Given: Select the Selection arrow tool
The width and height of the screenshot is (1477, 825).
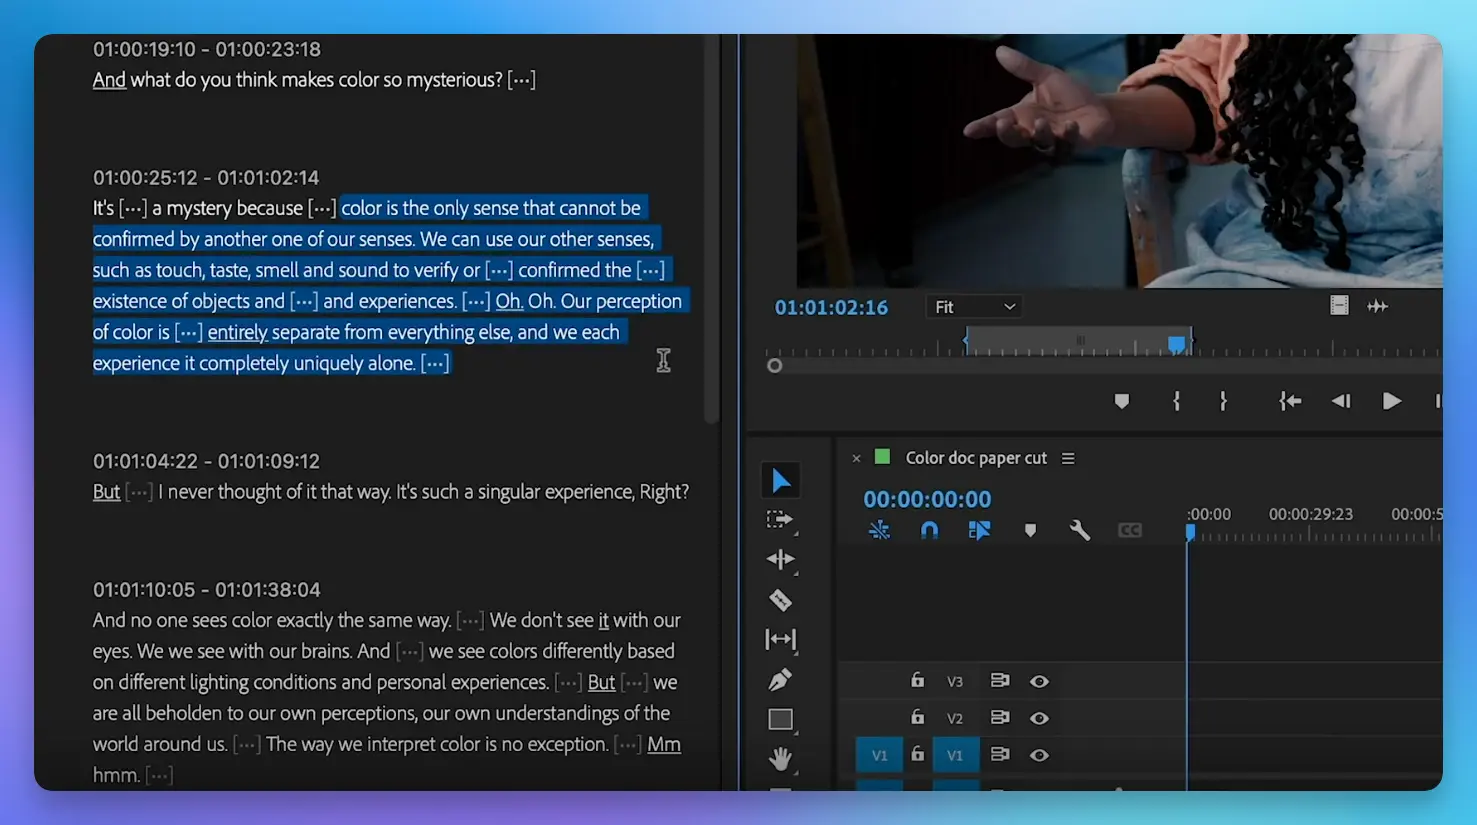Looking at the screenshot, I should click(780, 481).
